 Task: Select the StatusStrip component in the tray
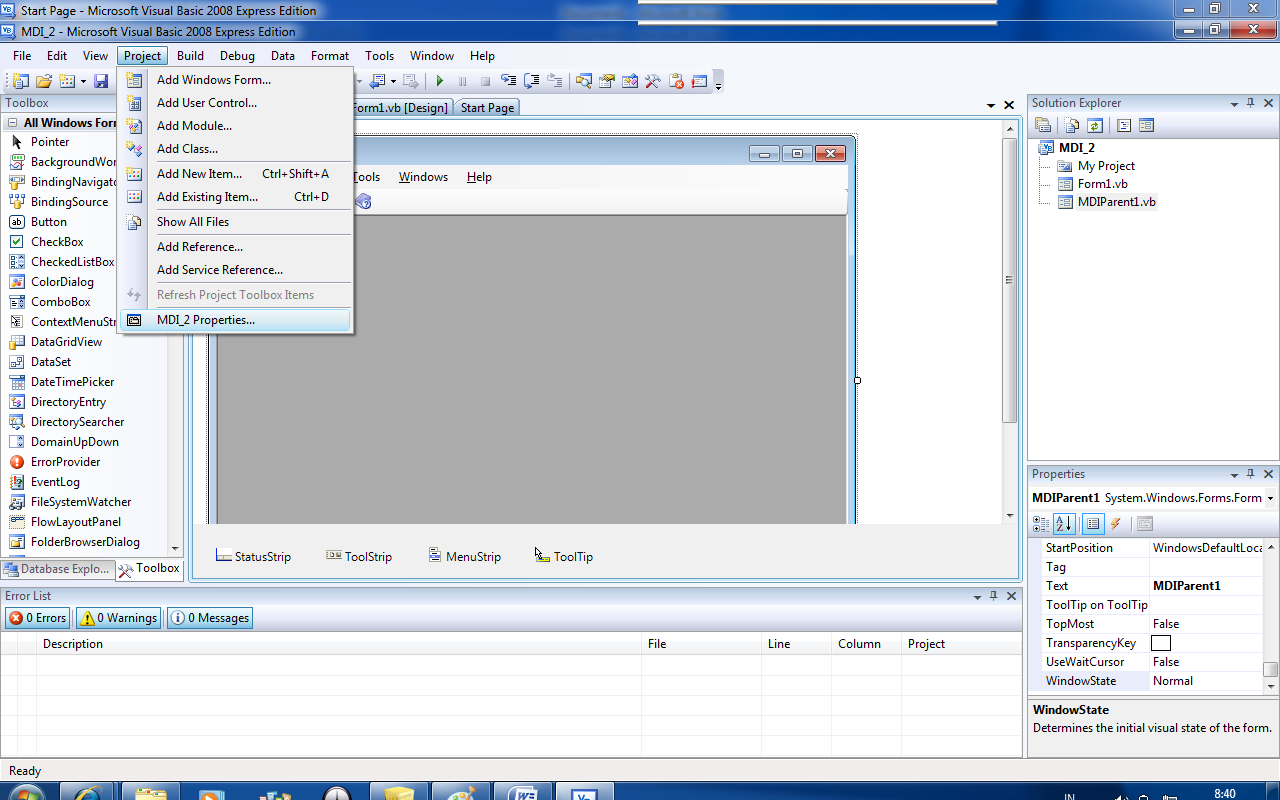tap(253, 556)
